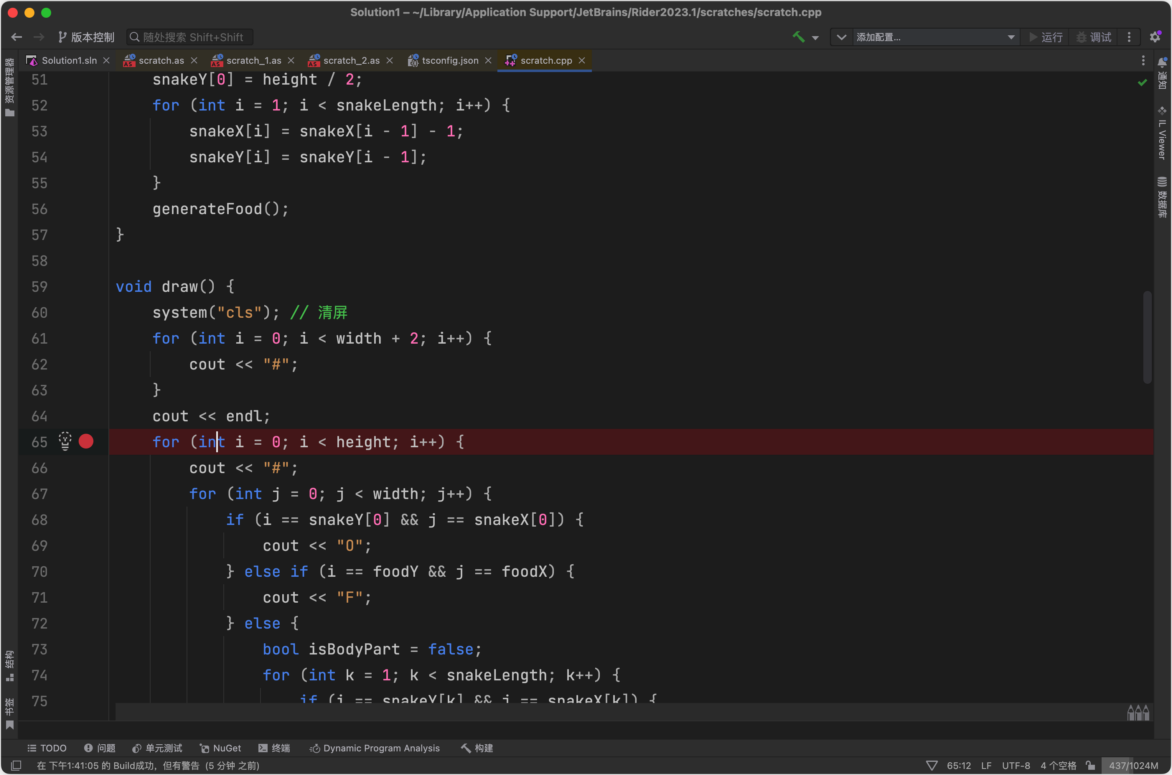Change line separator LF in status bar
Viewport: 1172px width, 775px height.
coord(986,765)
